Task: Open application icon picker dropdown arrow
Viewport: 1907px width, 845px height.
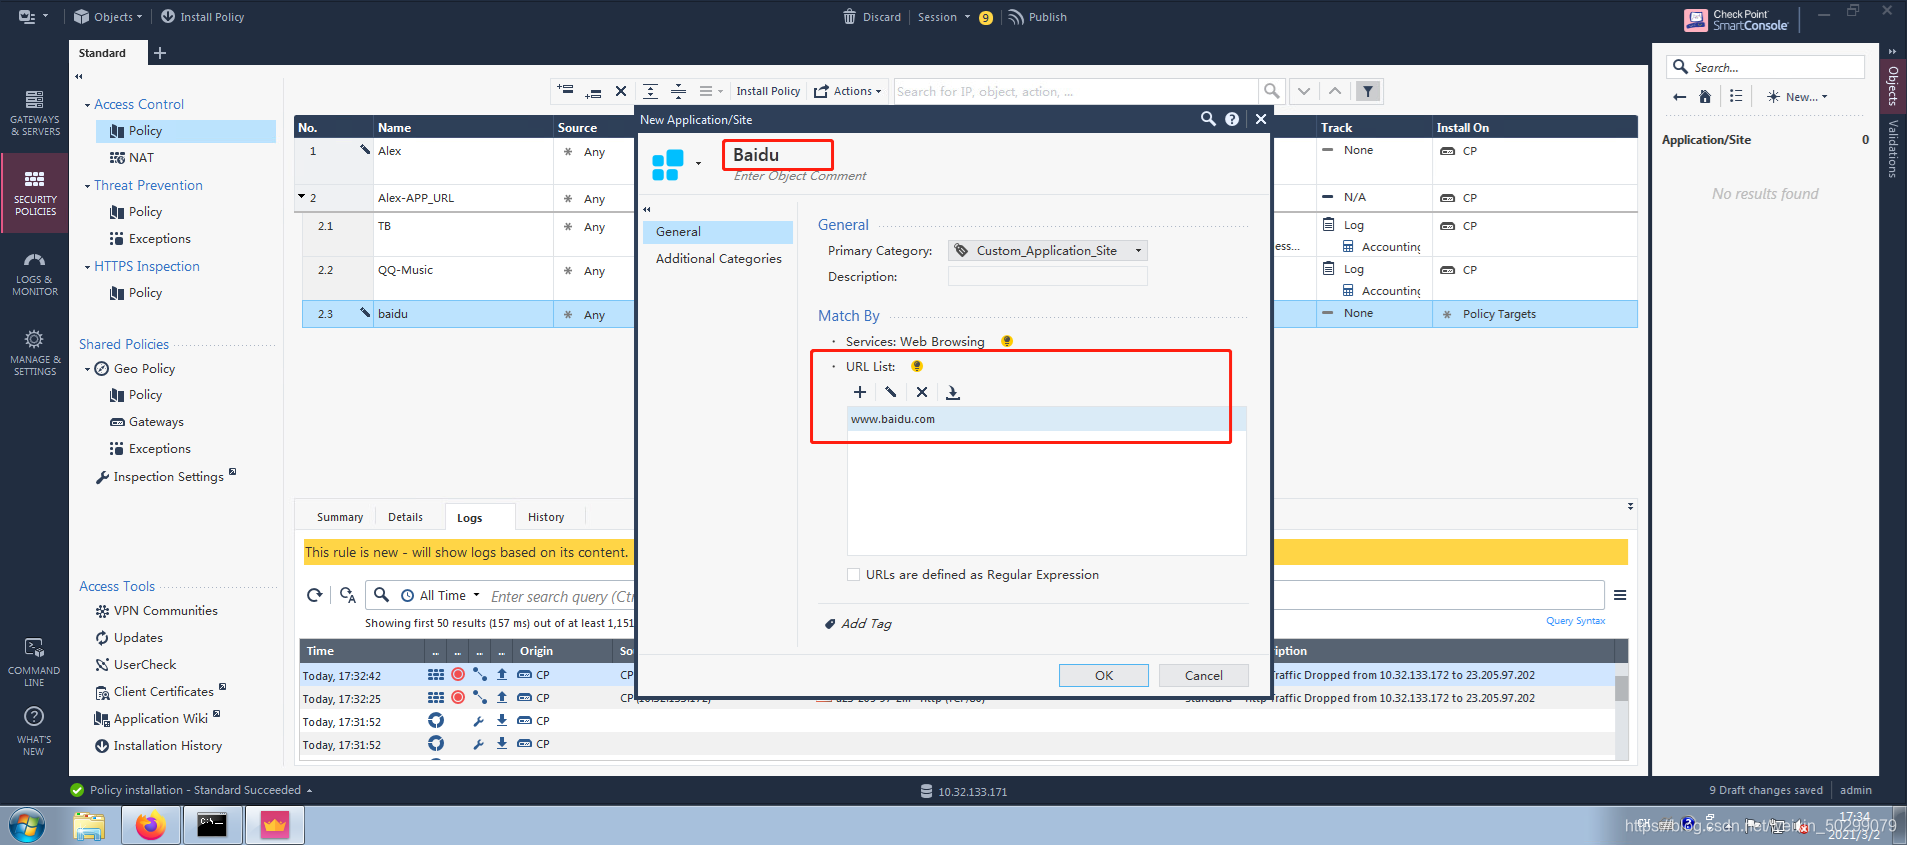Action: pos(698,164)
